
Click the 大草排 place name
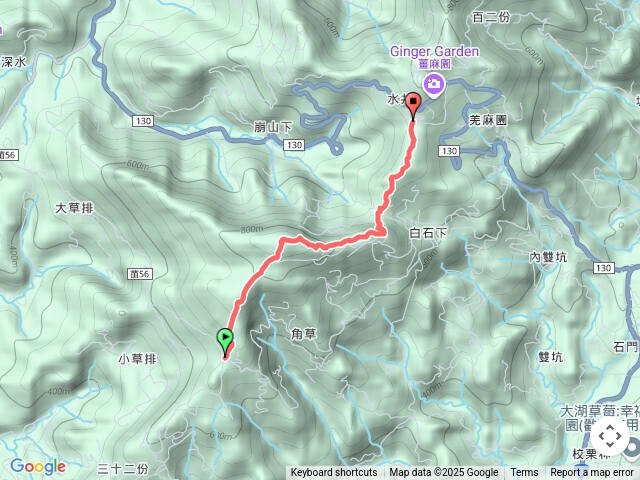tap(74, 208)
